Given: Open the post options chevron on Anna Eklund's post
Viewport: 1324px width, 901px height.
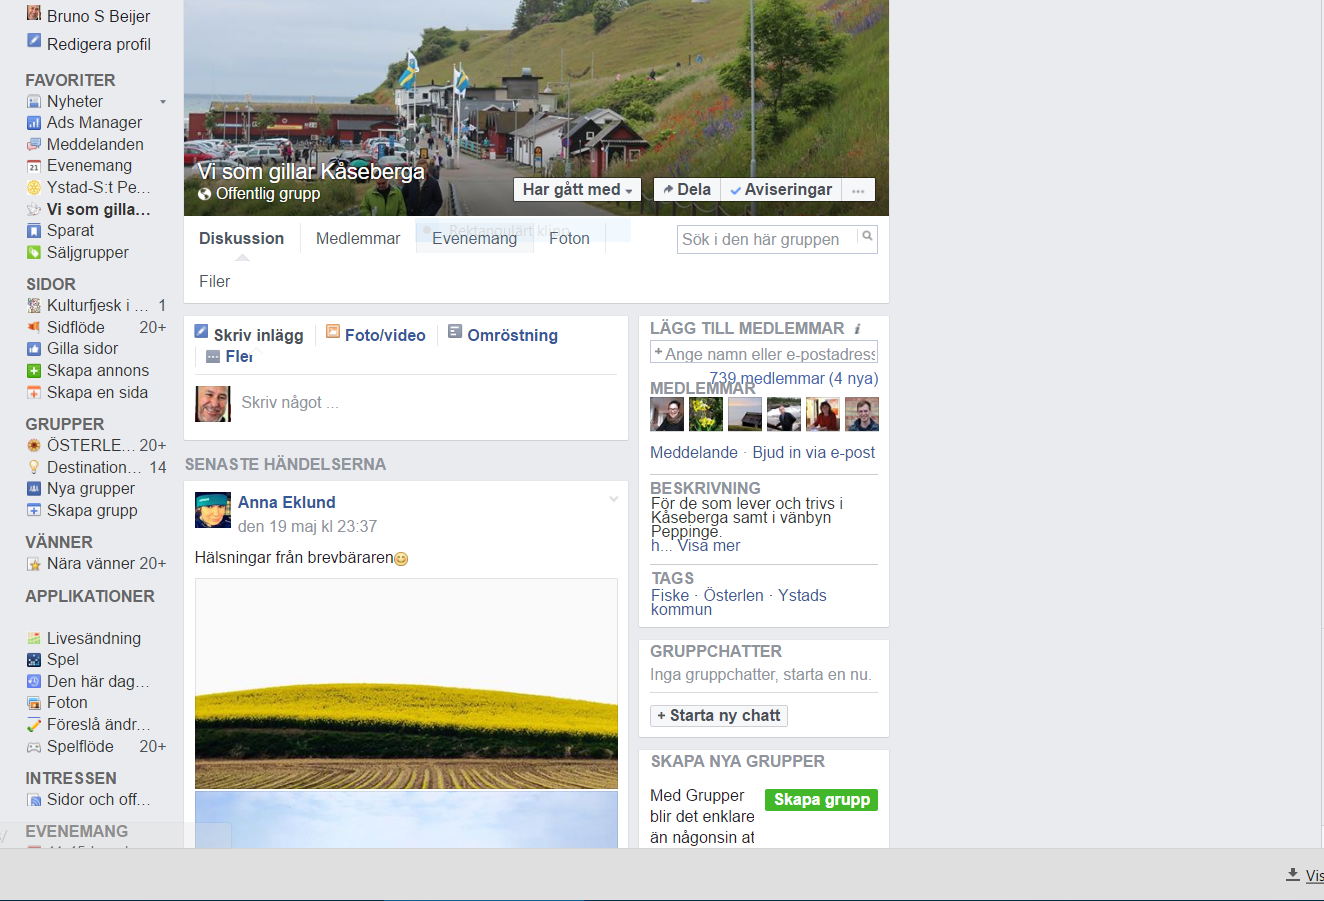Looking at the screenshot, I should 614,499.
